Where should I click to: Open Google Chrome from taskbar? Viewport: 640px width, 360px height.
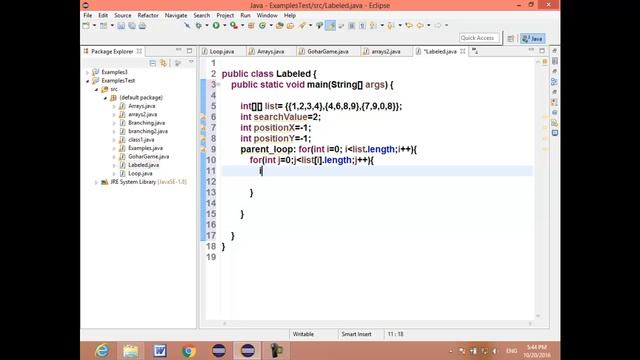click(189, 351)
